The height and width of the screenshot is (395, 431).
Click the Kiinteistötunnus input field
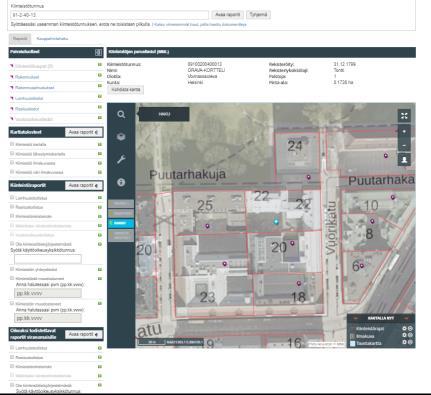[x=110, y=15]
